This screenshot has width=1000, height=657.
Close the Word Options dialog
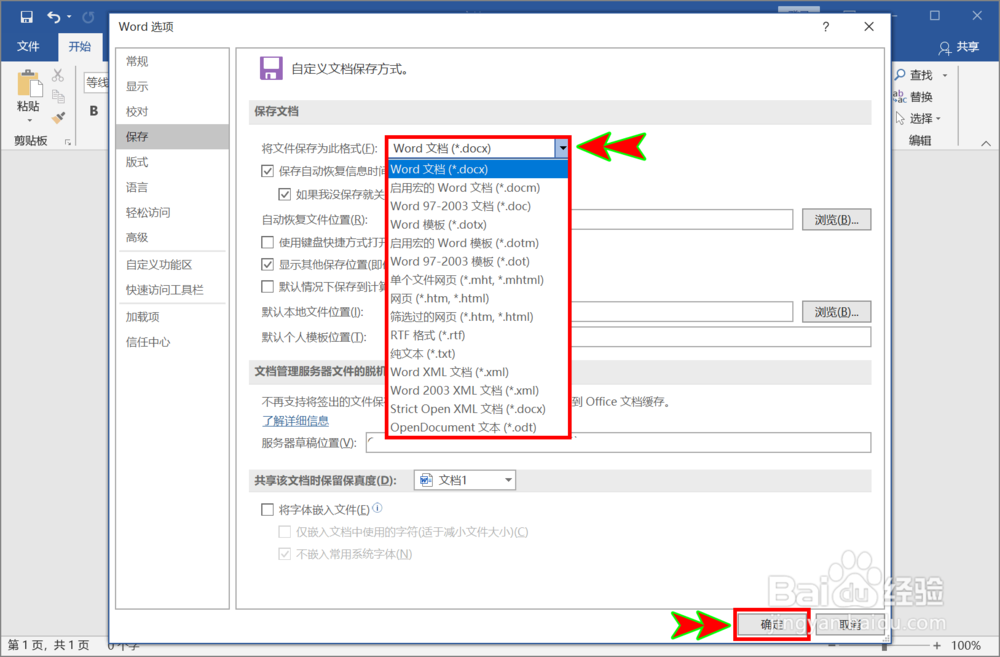(869, 27)
